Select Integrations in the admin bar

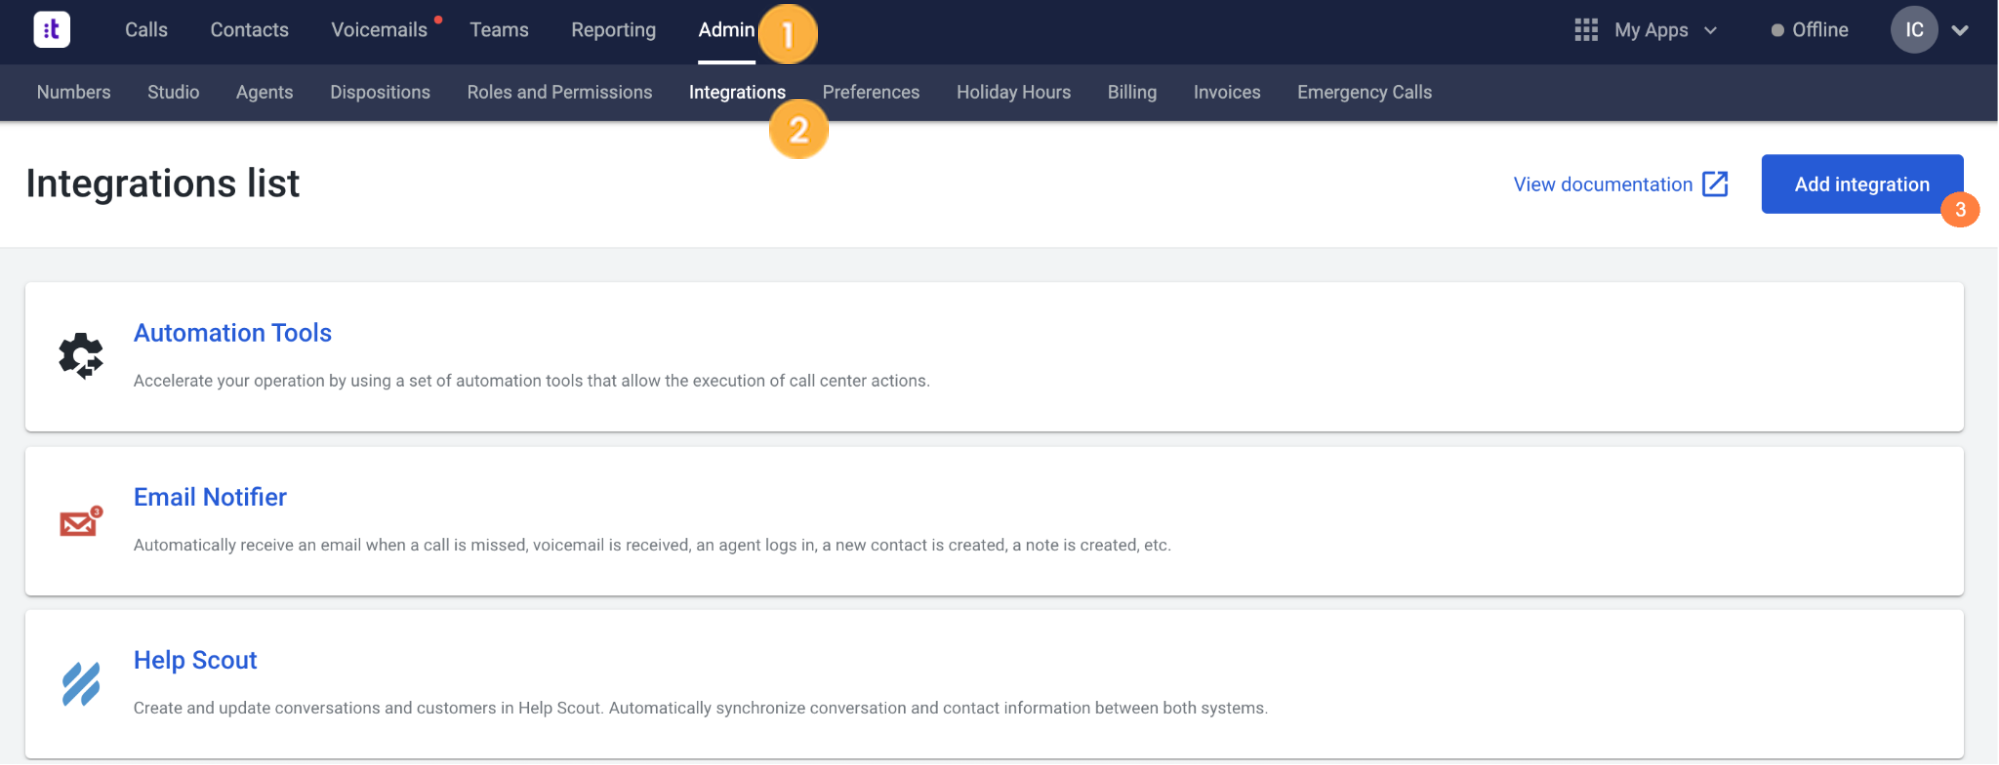coord(737,92)
